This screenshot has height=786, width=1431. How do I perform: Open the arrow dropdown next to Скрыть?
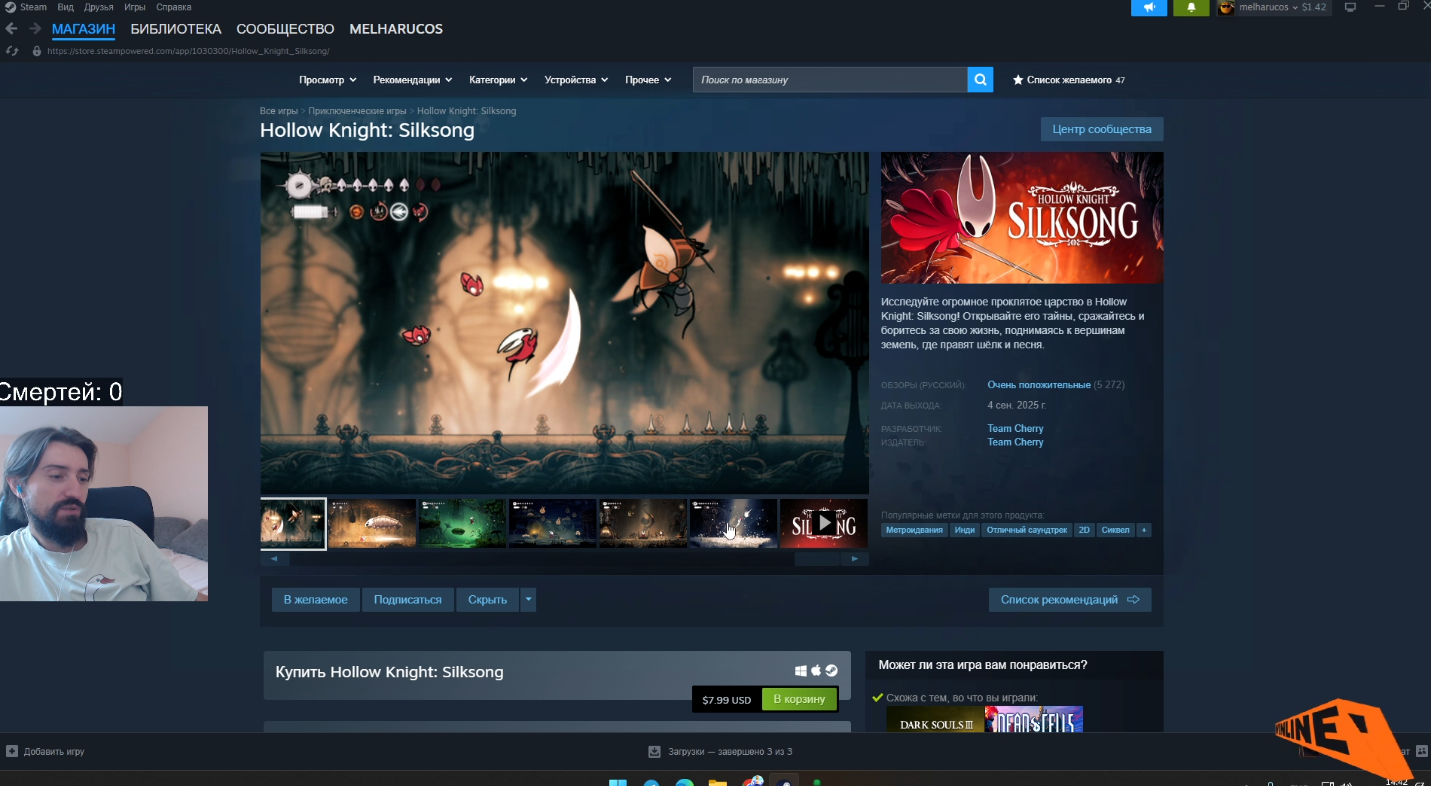pyautogui.click(x=528, y=600)
